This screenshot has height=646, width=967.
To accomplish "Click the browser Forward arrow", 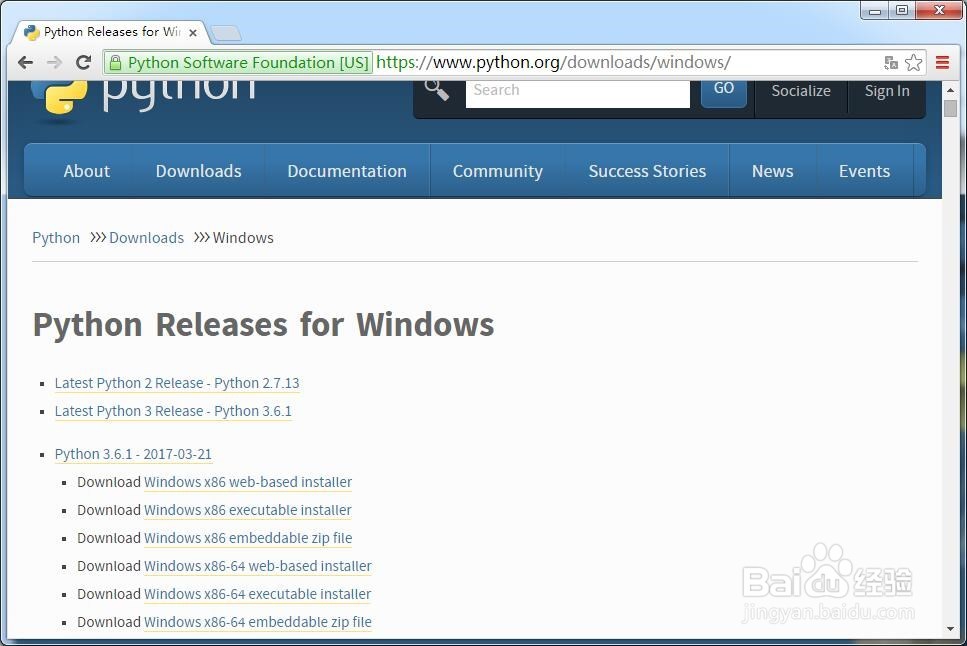I will (x=54, y=62).
